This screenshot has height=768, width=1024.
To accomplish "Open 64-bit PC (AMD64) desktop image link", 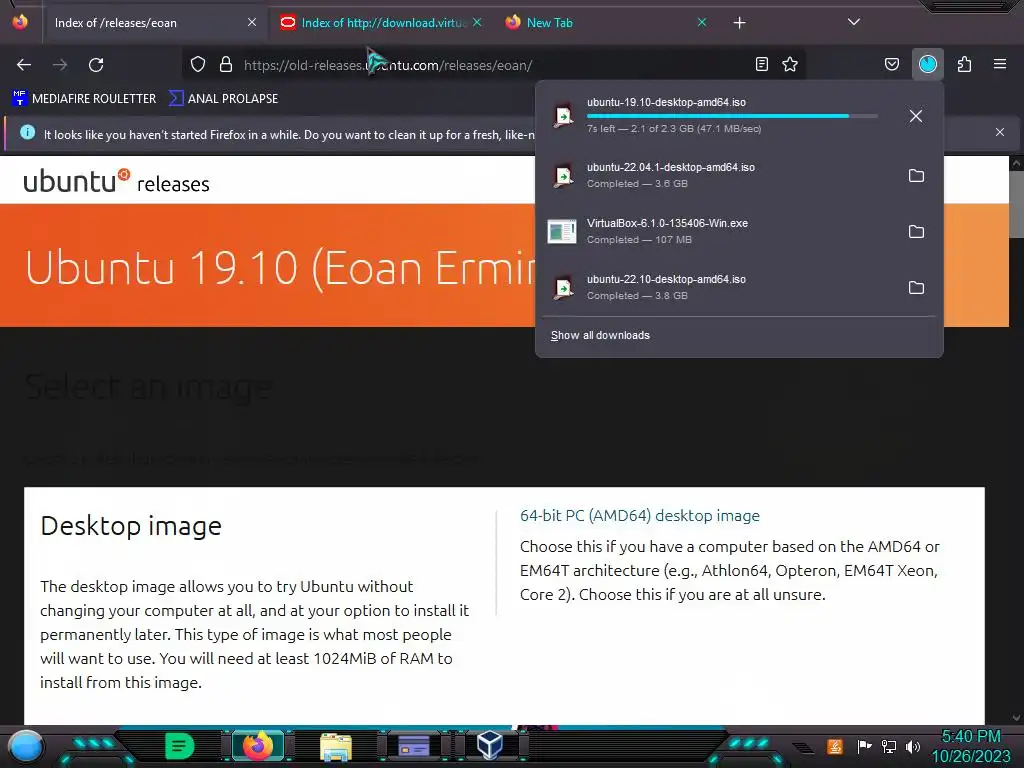I will point(640,515).
